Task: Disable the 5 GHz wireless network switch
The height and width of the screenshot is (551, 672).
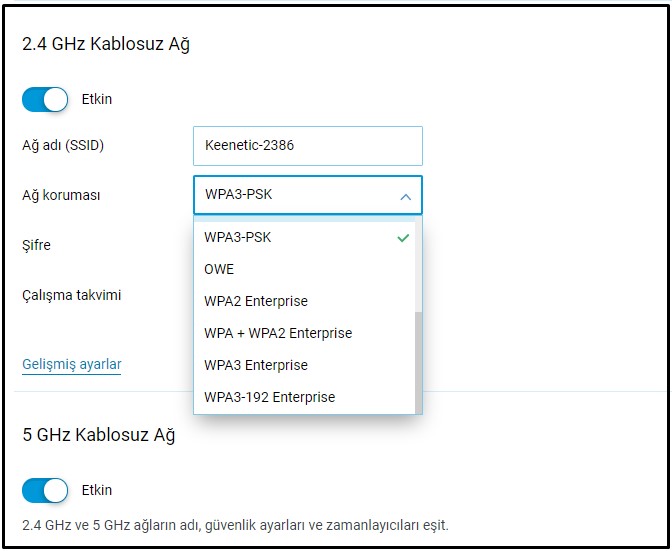Action: tap(45, 491)
